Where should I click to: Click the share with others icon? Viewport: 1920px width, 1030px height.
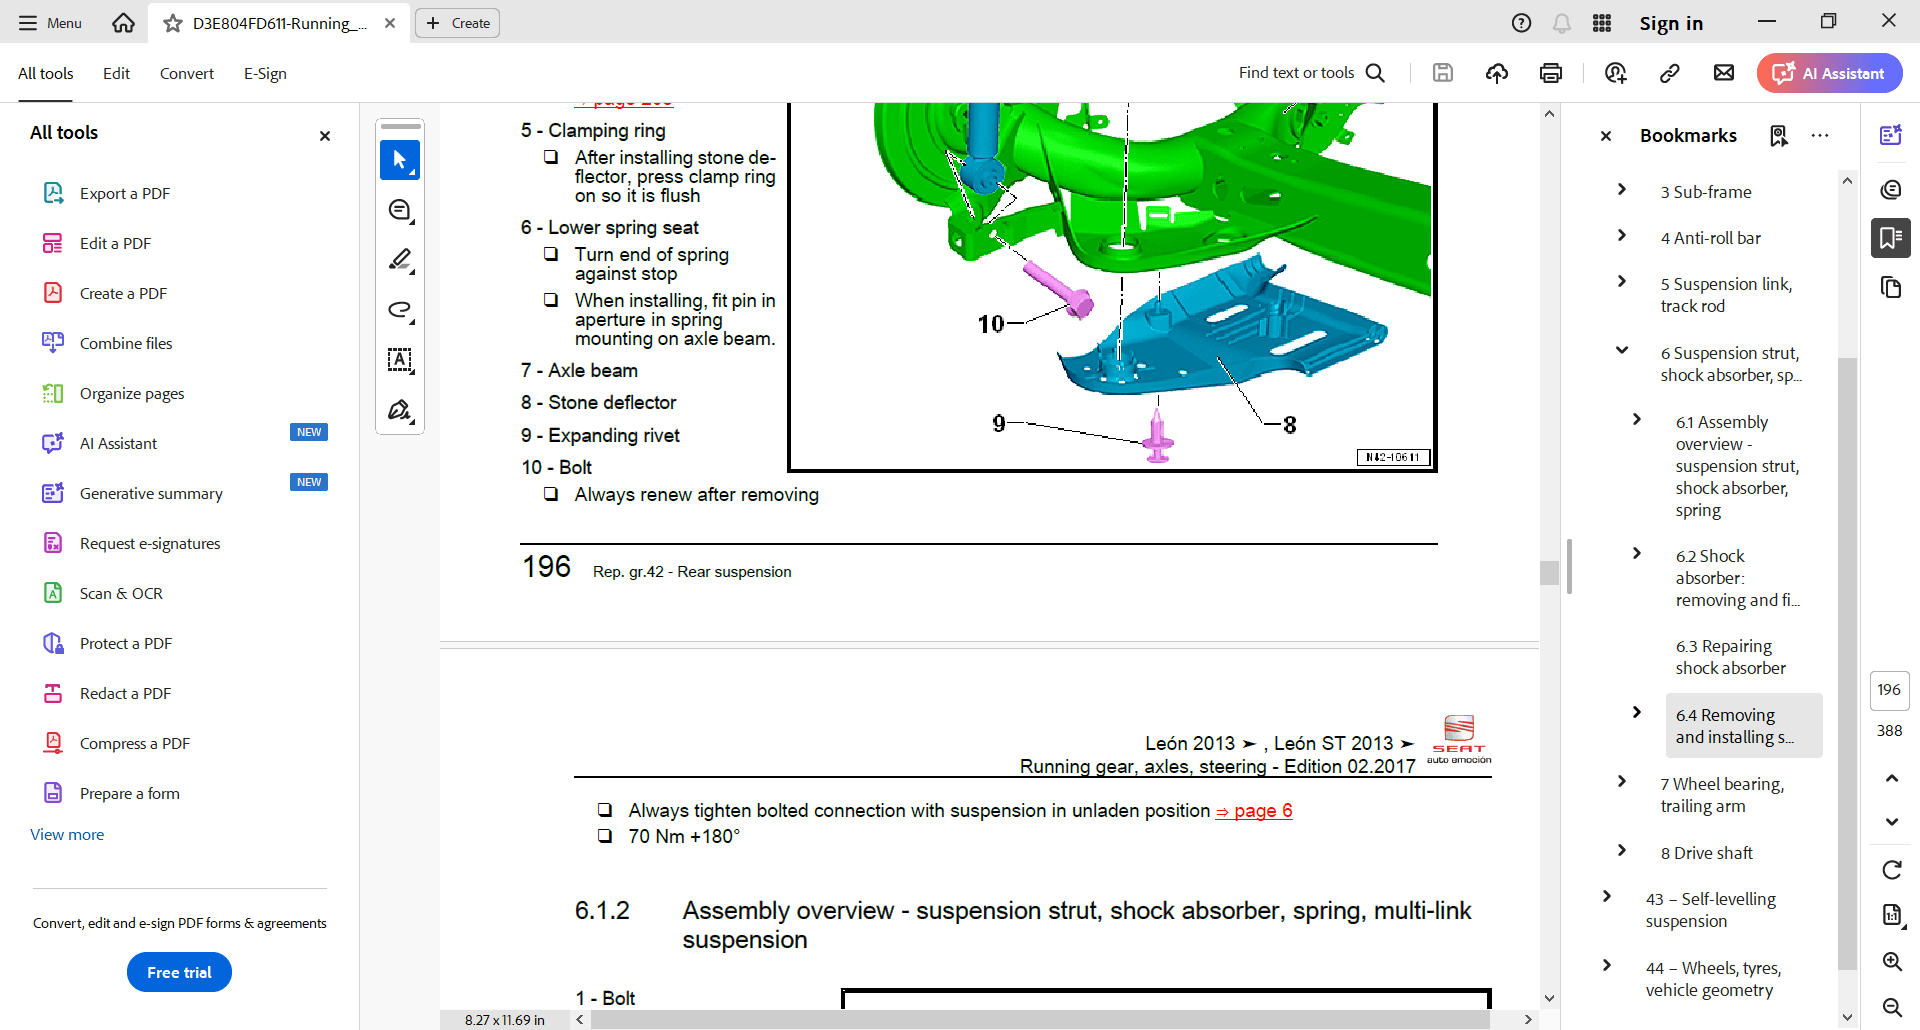(x=1615, y=72)
